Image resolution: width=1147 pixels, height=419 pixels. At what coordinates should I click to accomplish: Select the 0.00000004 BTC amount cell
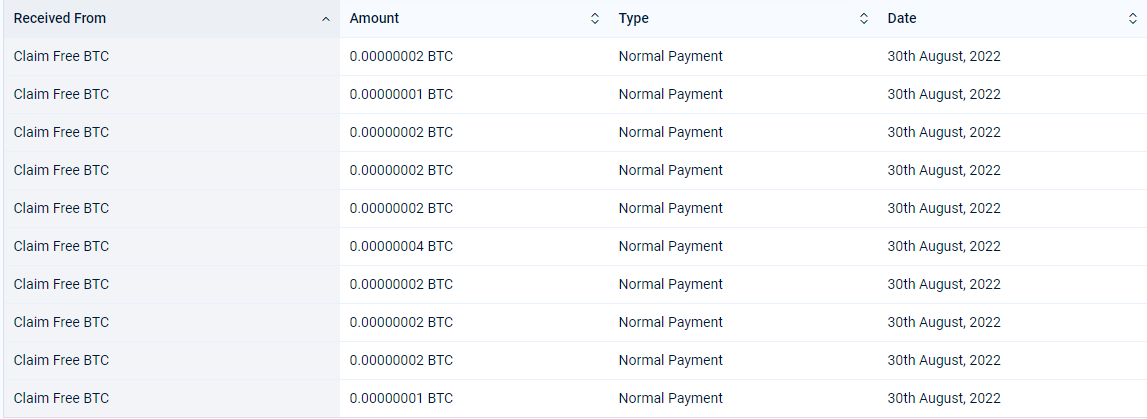coord(401,246)
